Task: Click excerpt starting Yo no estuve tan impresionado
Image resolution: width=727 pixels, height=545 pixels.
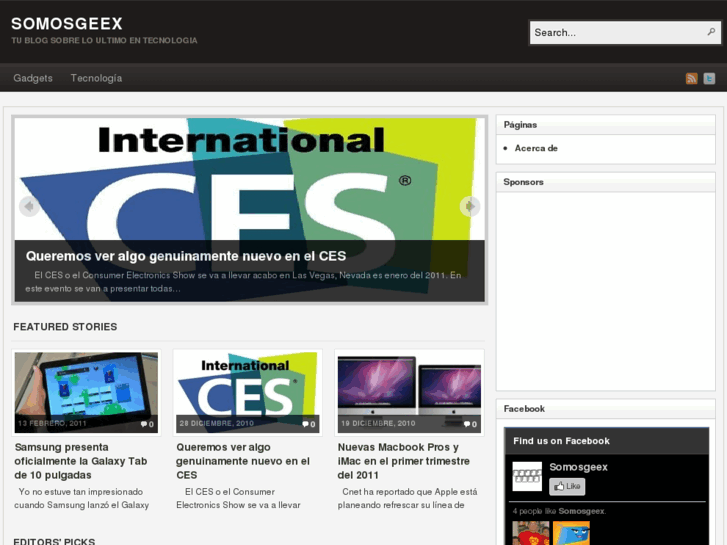Action: click(x=82, y=498)
